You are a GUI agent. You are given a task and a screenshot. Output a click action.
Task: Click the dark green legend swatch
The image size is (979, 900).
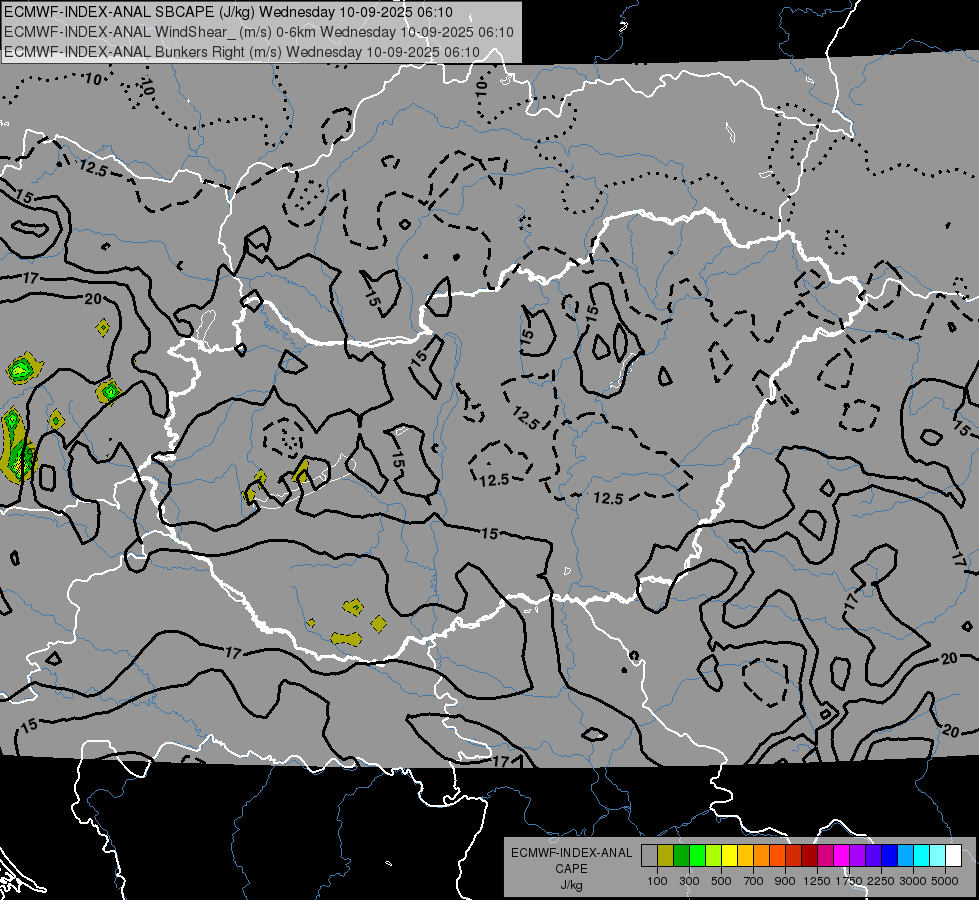[x=681, y=856]
